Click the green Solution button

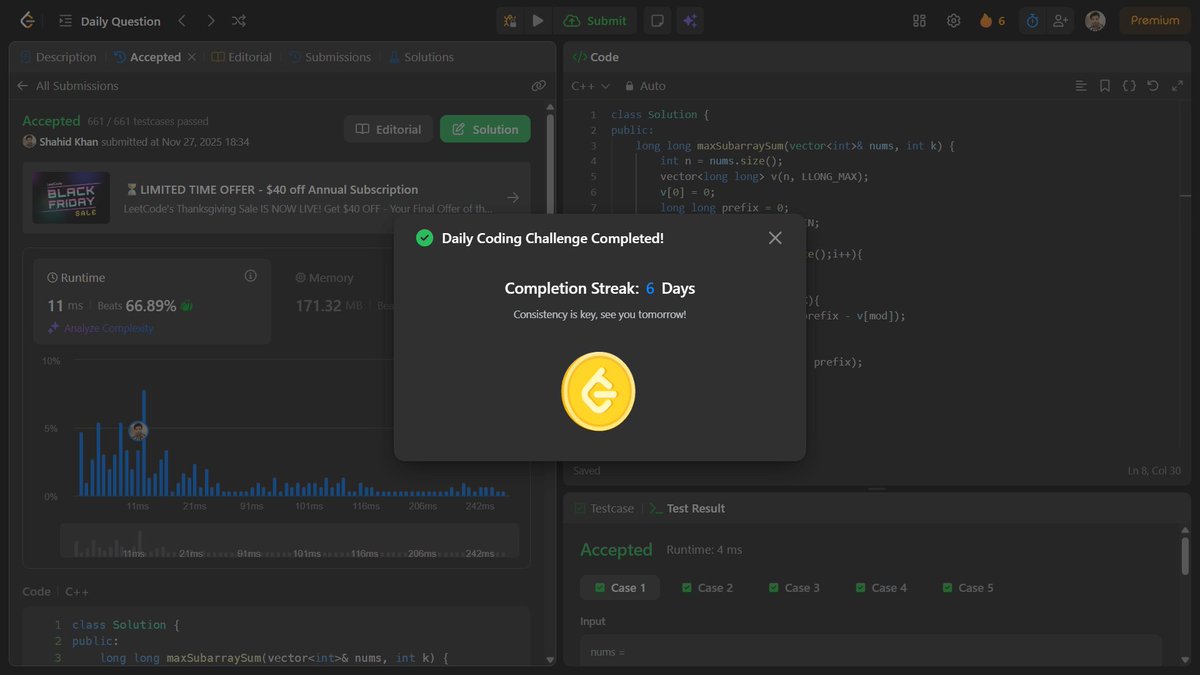click(x=485, y=129)
